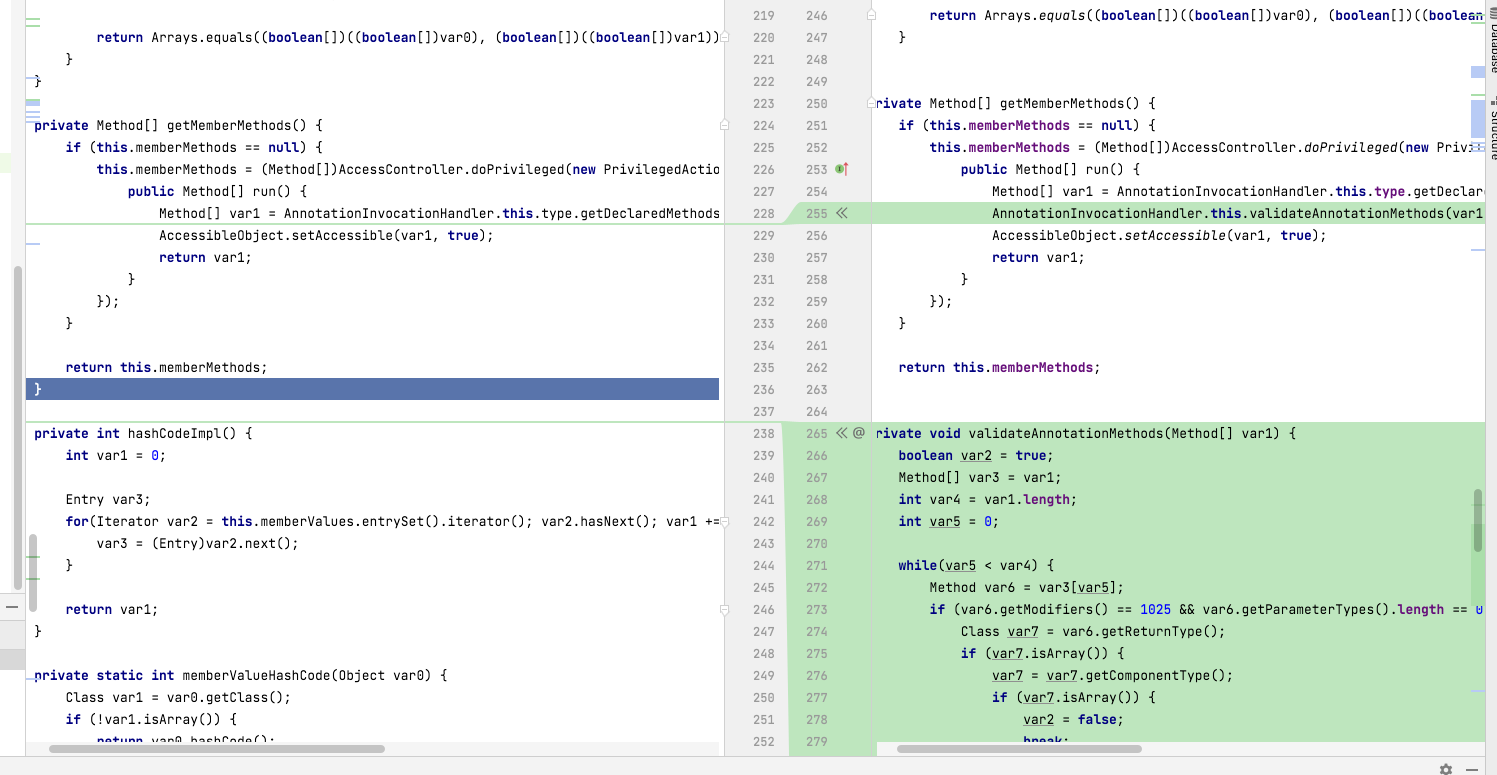Click 'AccessibleObject.setAccessible(var1, true);' in left pane
The height and width of the screenshot is (775, 1497).
pyautogui.click(x=326, y=235)
